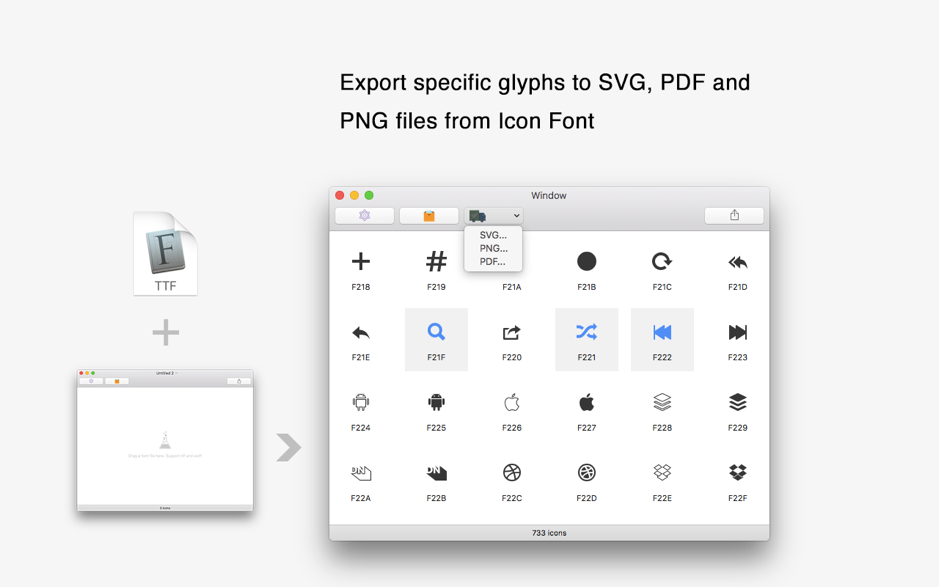The width and height of the screenshot is (939, 587).
Task: Click the 733 icons status bar
Action: (x=549, y=532)
